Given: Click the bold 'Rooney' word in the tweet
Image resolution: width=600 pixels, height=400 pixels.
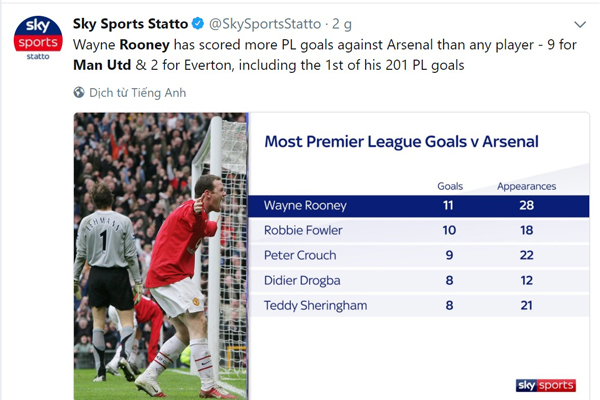Looking at the screenshot, I should [145, 45].
